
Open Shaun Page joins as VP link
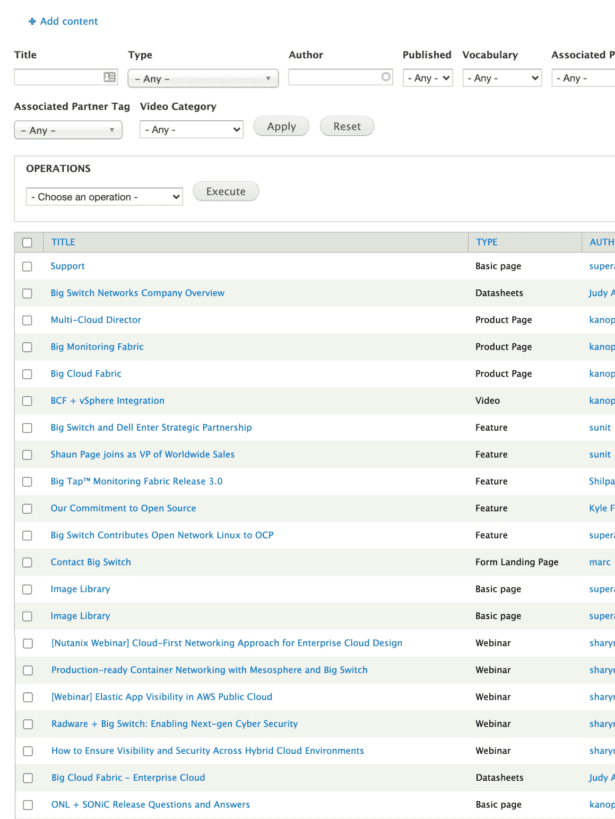(x=142, y=454)
